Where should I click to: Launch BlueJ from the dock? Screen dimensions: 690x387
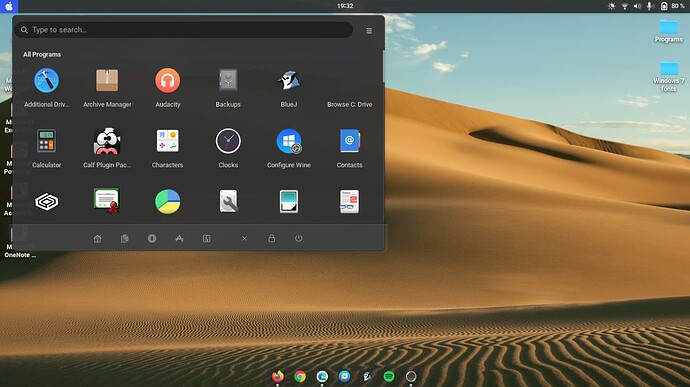coord(367,376)
